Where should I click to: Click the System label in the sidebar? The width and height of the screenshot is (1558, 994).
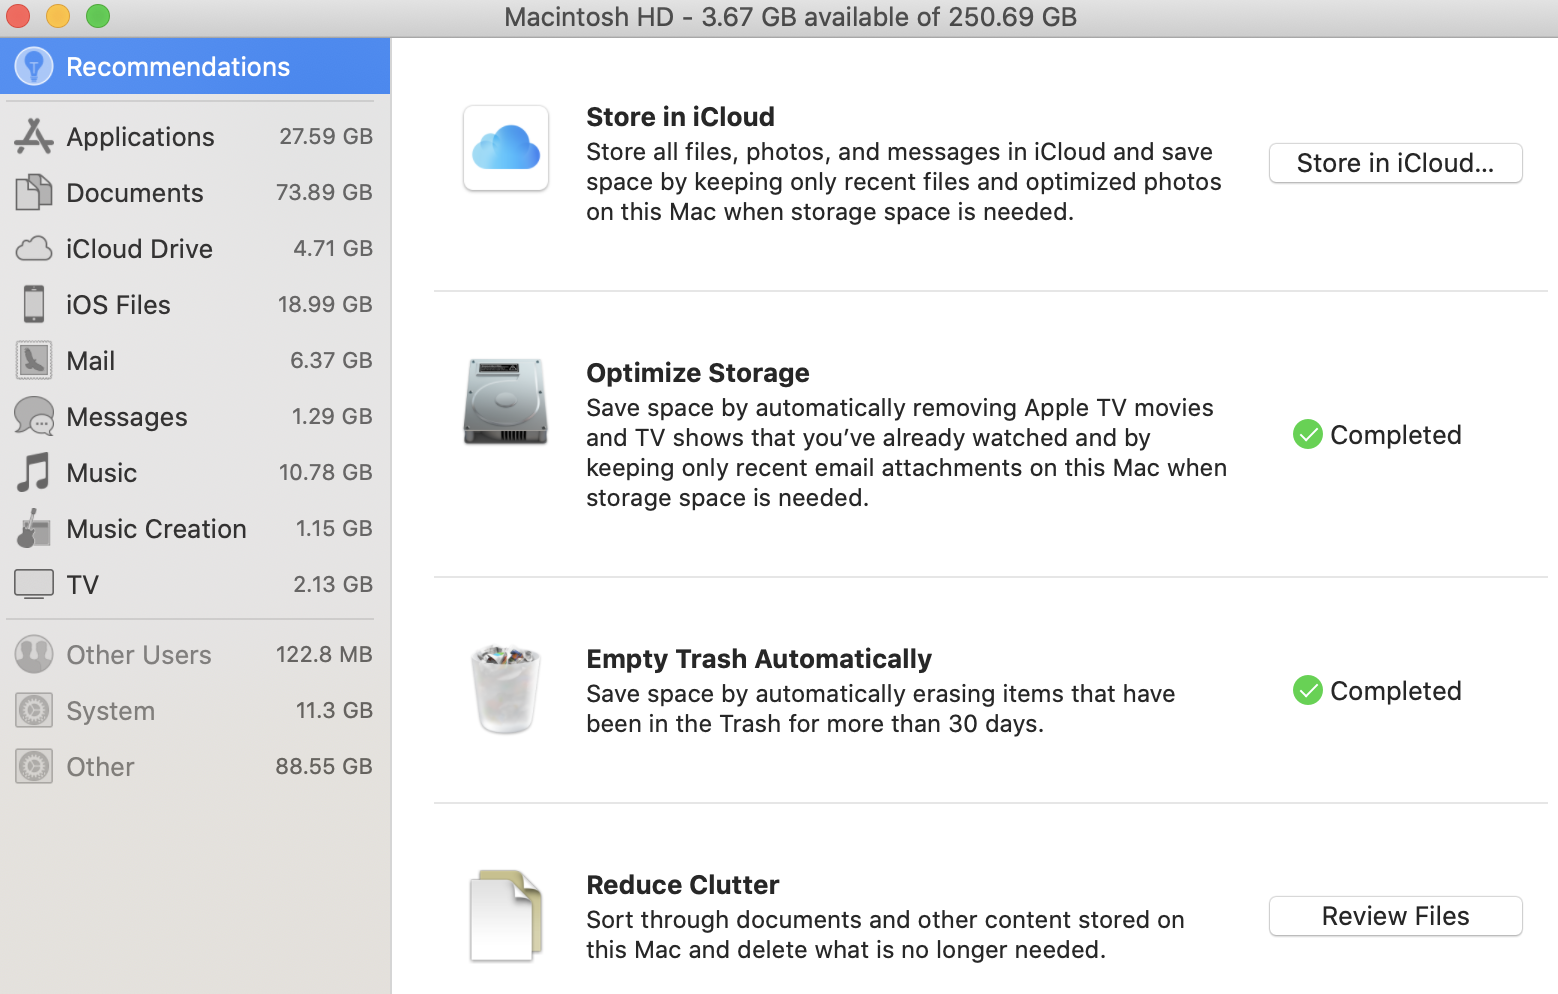coord(111,711)
